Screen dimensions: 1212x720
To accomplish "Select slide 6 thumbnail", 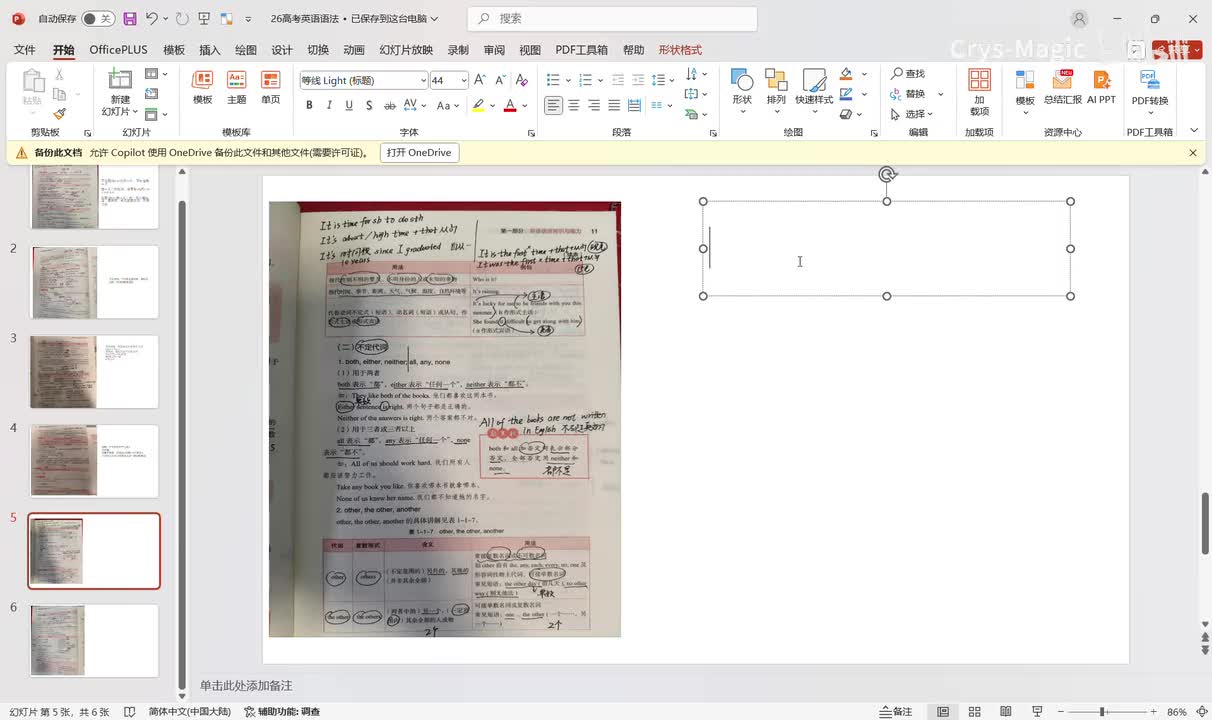I will [x=94, y=641].
